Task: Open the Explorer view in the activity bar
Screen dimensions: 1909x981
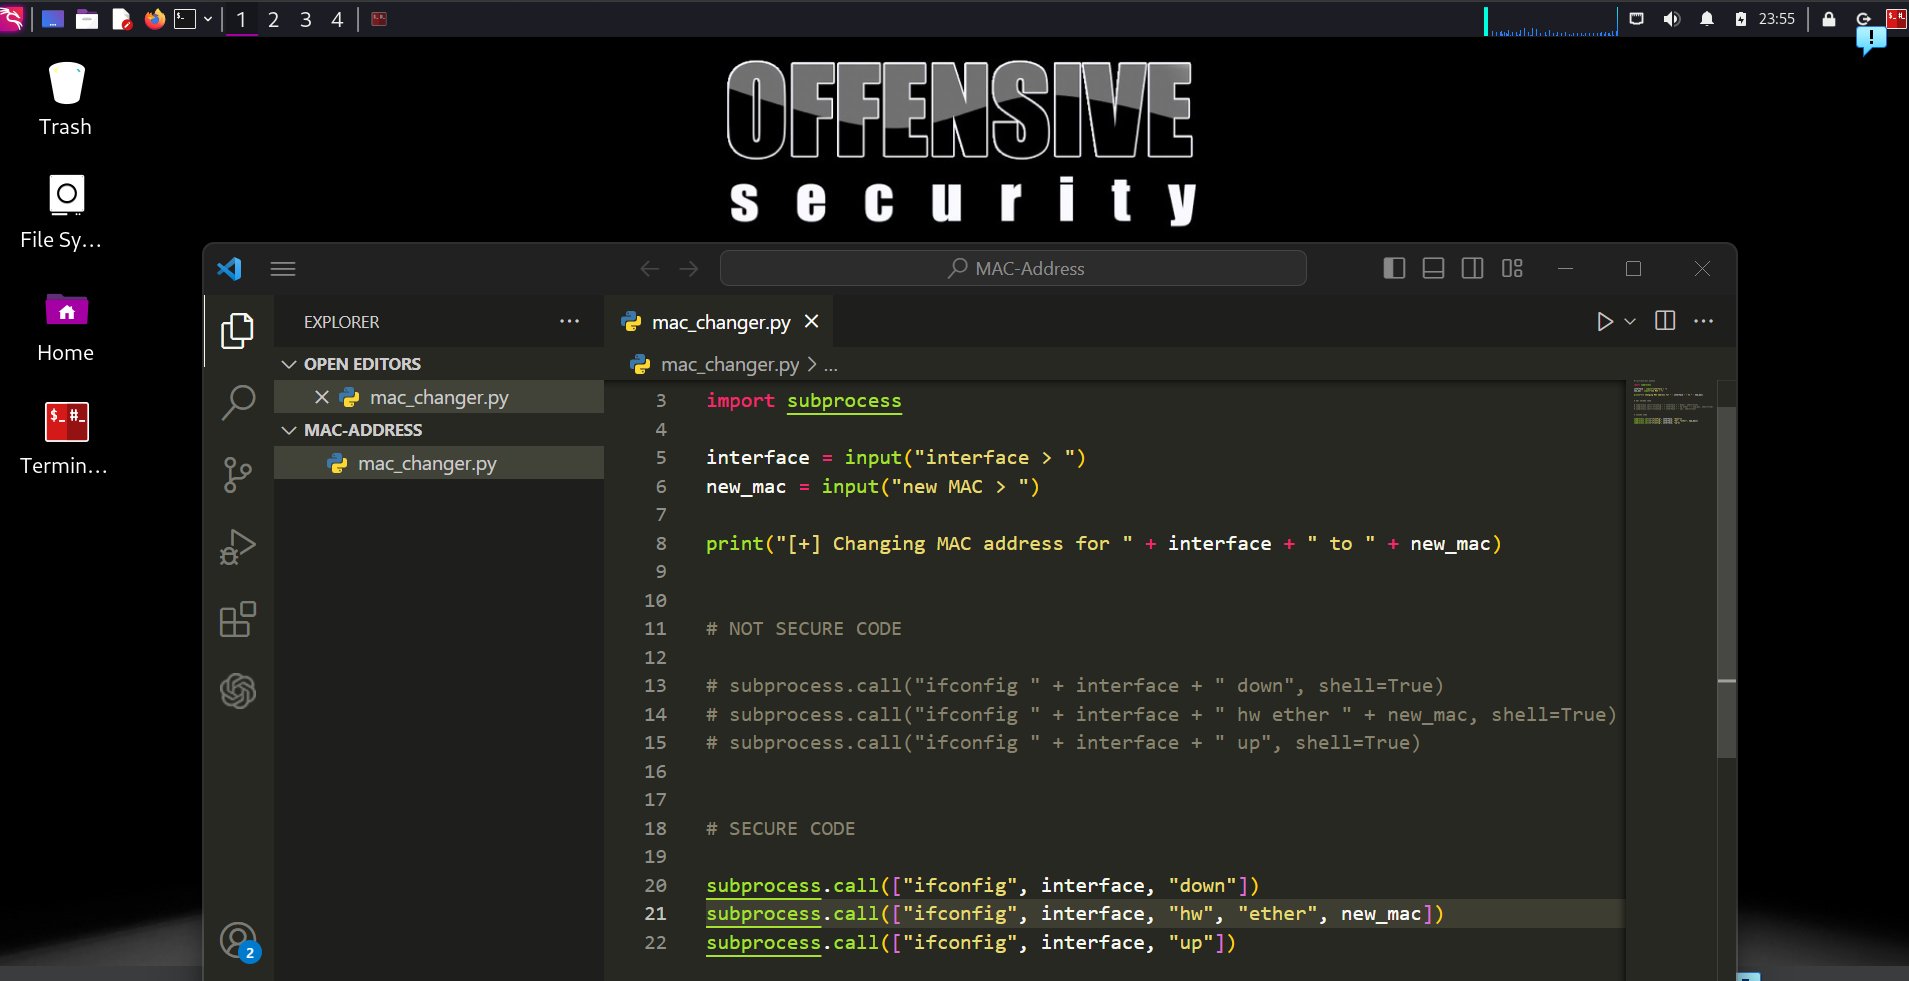Action: tap(238, 330)
